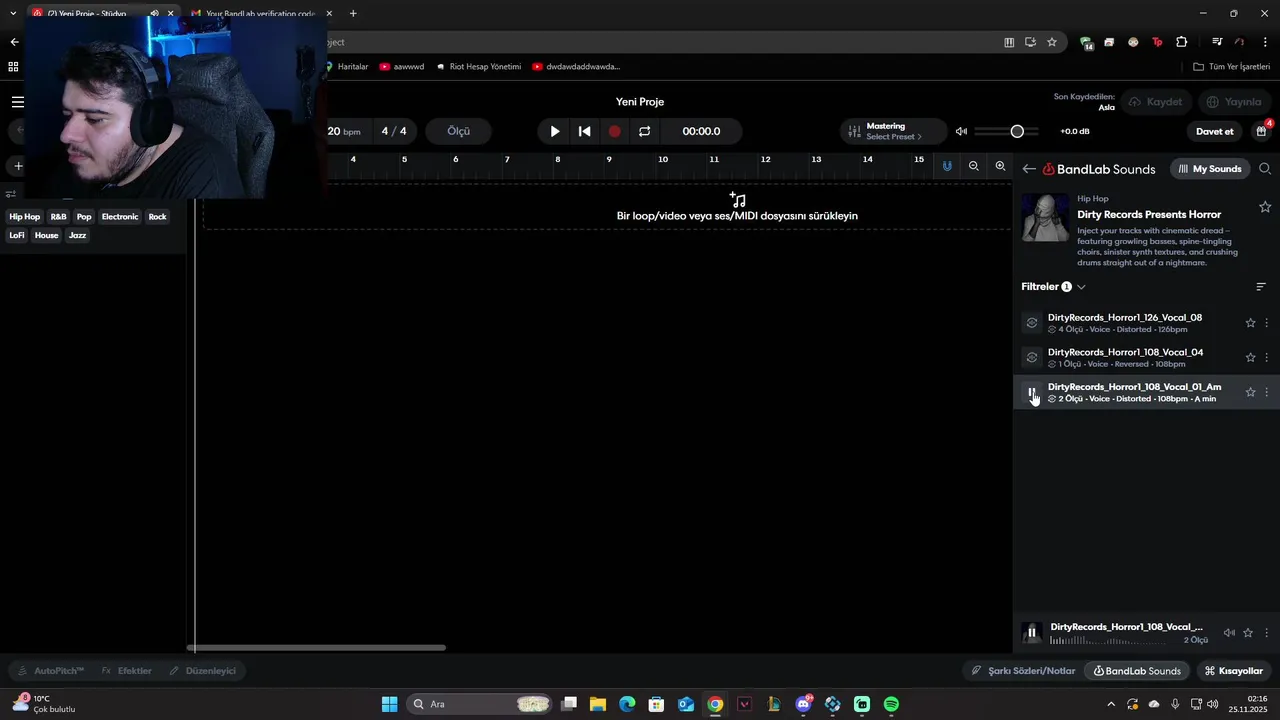Open the My Sounds tab
Screen dimensions: 1280x720
point(1210,169)
